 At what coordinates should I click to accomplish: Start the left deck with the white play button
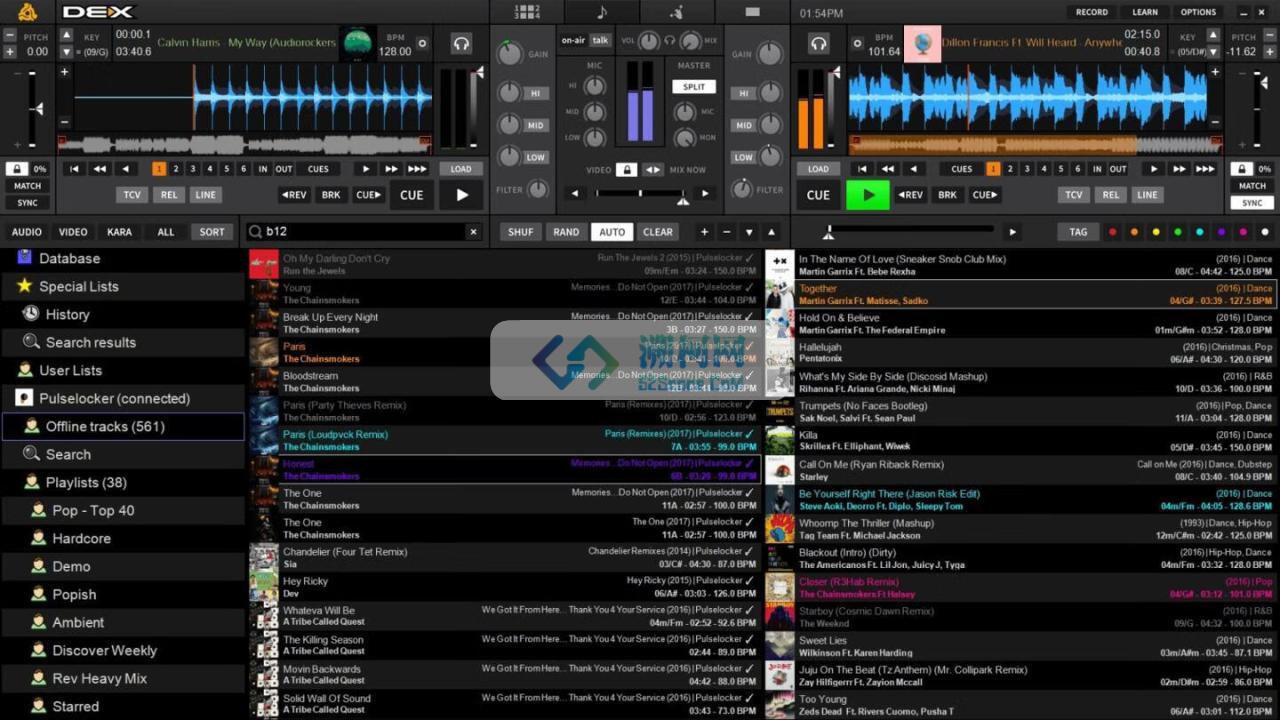point(462,195)
